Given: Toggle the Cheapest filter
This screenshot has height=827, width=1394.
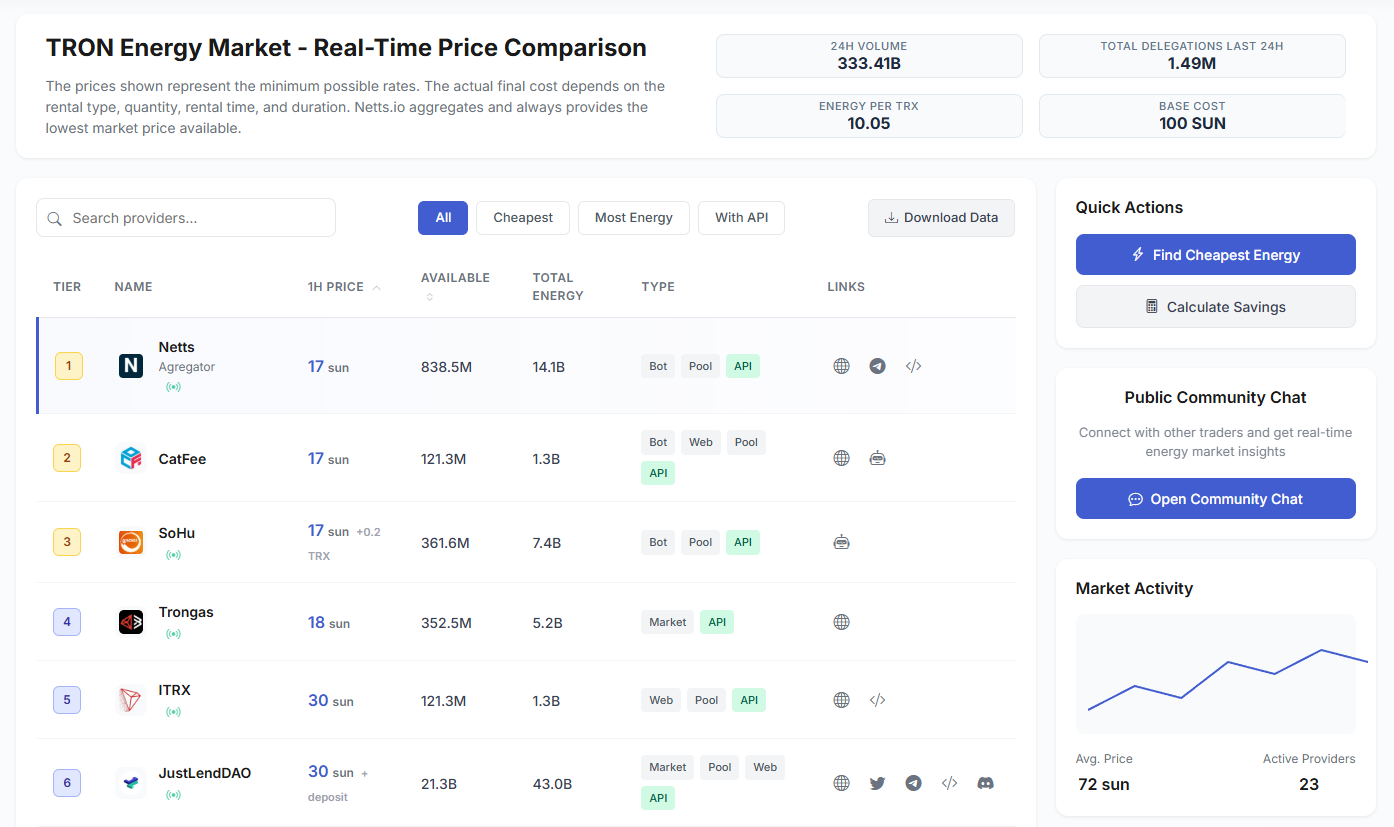Looking at the screenshot, I should click(x=523, y=218).
